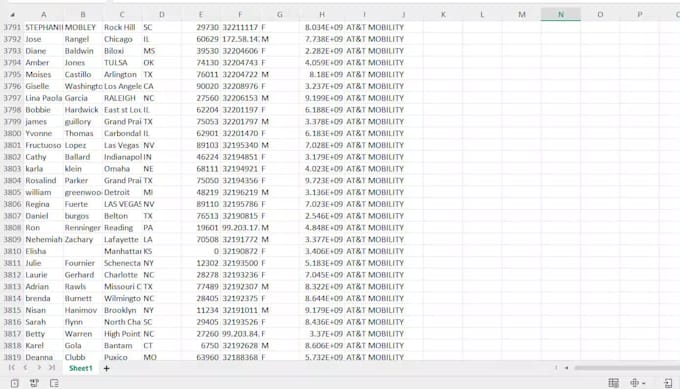Viewport: 680px width, 389px height.
Task: Click the horizontal scrollbar track
Action: [627, 368]
